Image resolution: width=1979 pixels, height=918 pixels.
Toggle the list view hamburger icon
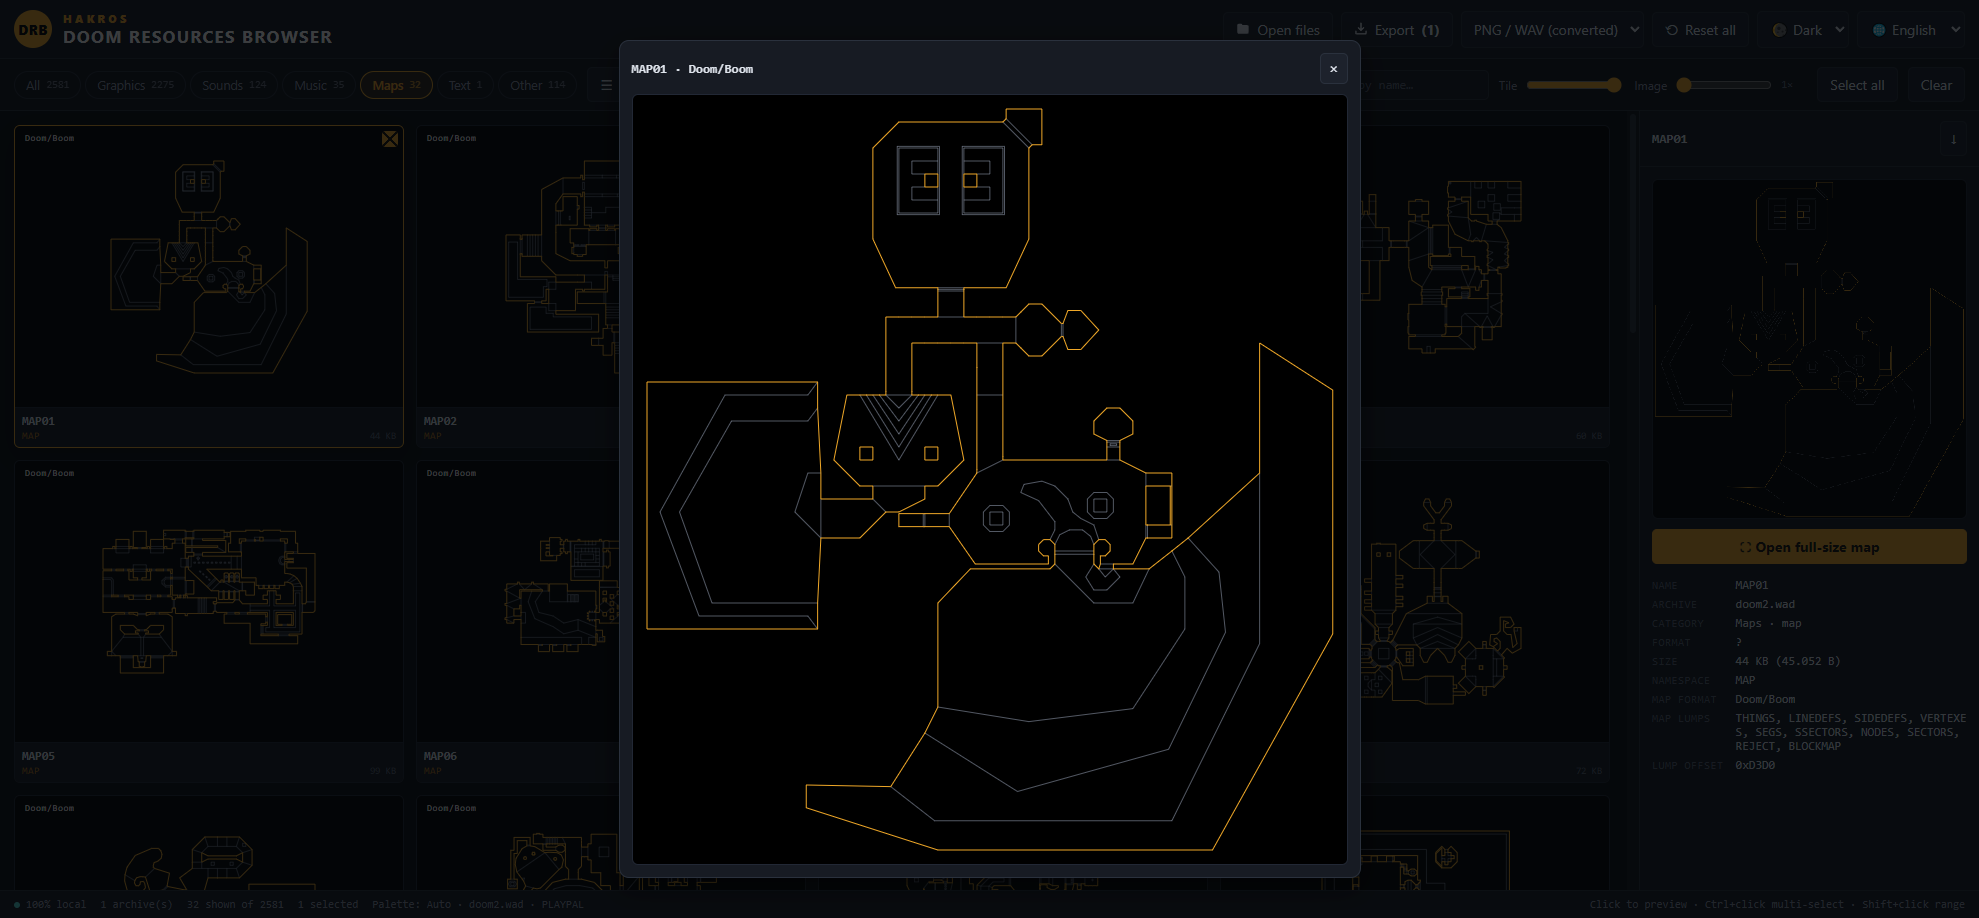(606, 85)
